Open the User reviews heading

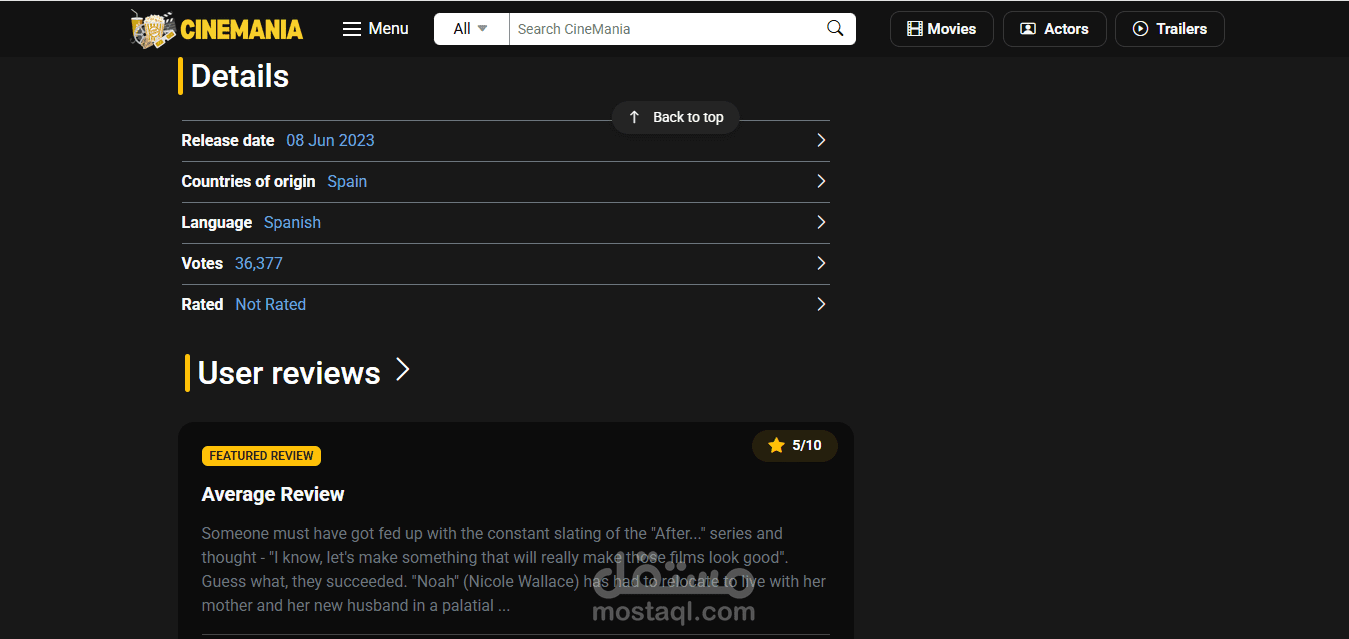289,373
